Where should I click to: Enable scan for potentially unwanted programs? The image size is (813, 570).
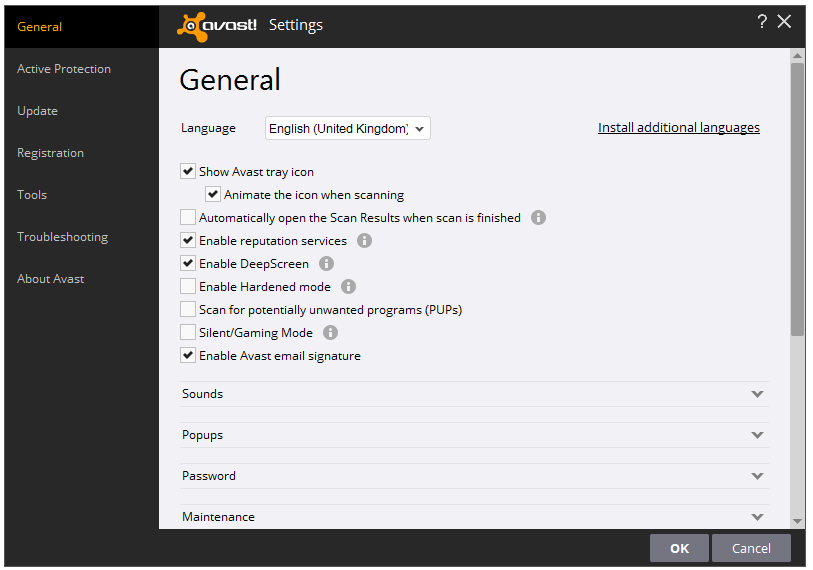(x=188, y=310)
